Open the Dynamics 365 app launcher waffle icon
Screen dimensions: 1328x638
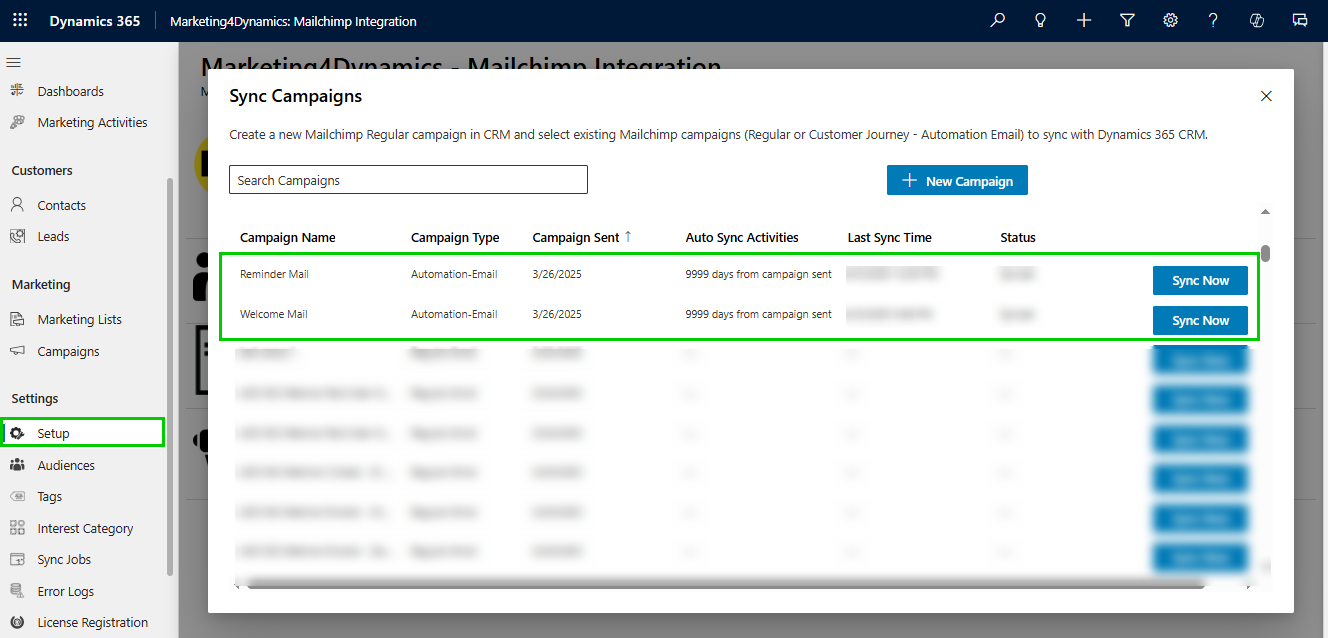(x=19, y=19)
